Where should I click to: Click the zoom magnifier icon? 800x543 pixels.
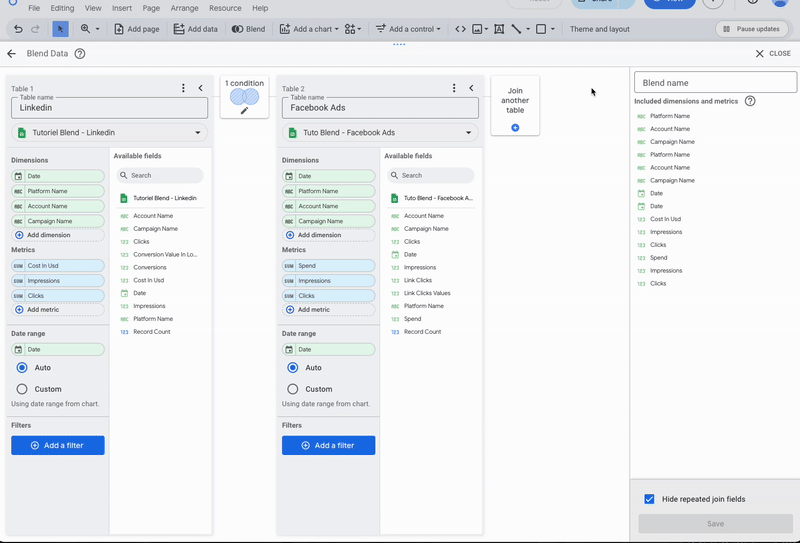[x=85, y=29]
